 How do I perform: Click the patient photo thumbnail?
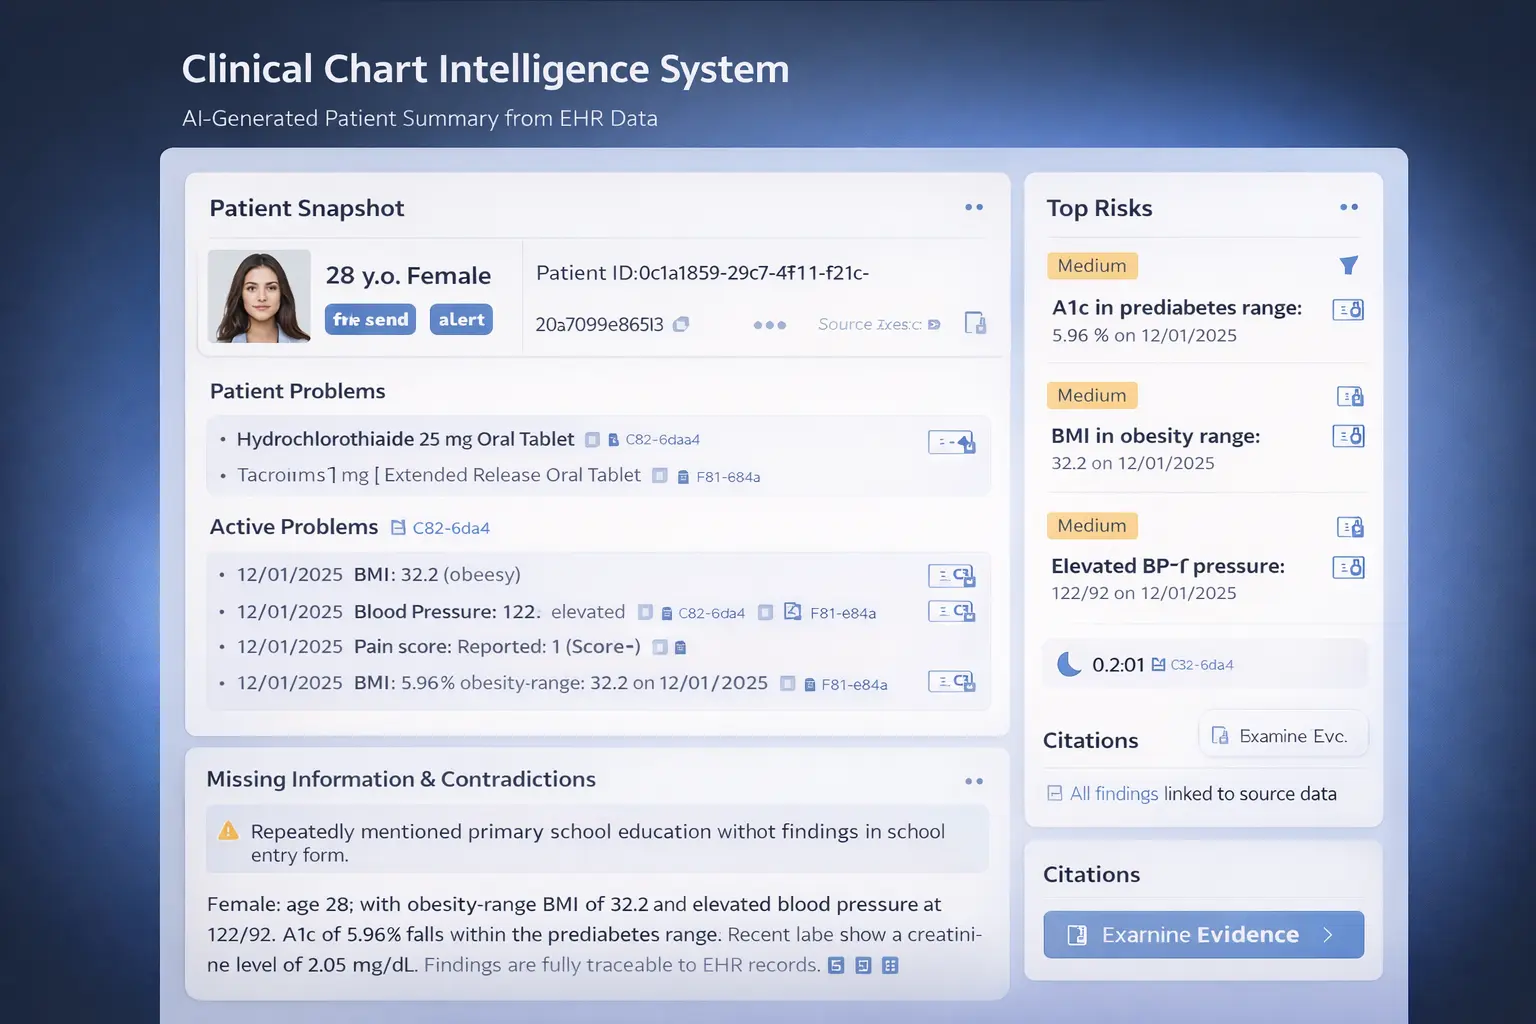pyautogui.click(x=259, y=296)
